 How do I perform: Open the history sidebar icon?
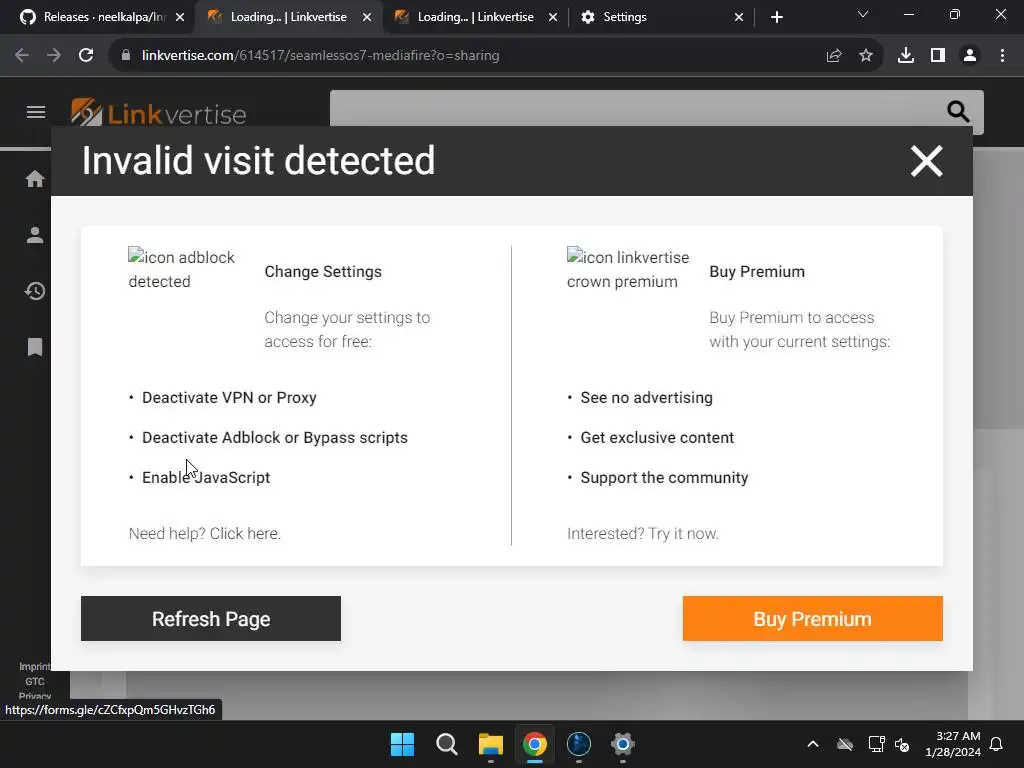[x=35, y=291]
